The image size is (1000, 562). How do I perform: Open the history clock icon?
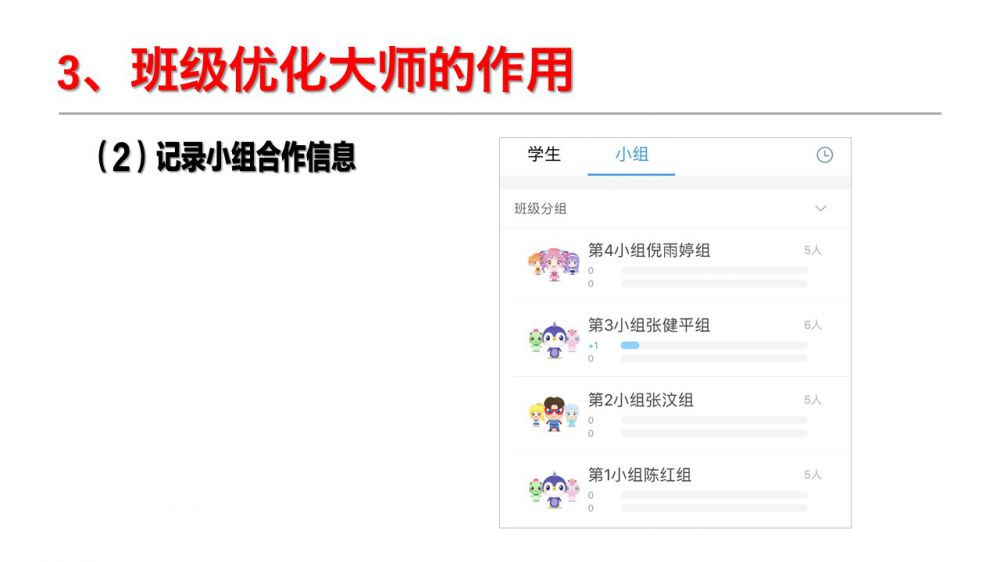(824, 155)
